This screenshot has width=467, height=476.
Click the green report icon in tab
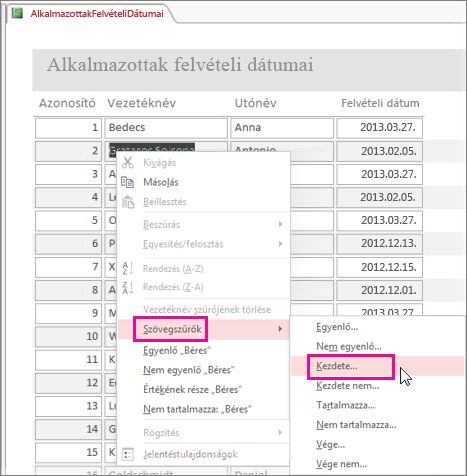pyautogui.click(x=17, y=13)
